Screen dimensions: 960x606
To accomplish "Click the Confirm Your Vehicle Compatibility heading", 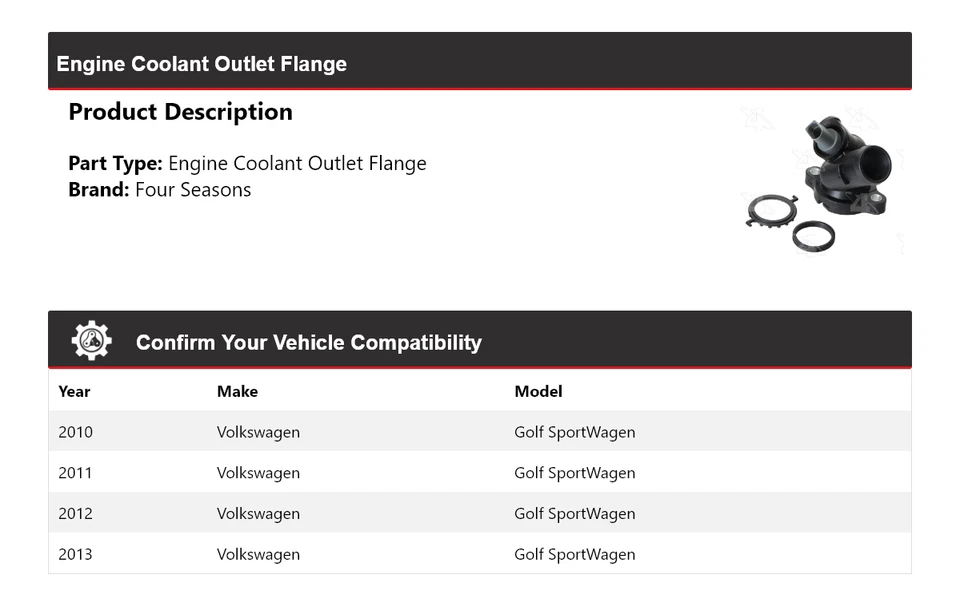I will (x=308, y=343).
